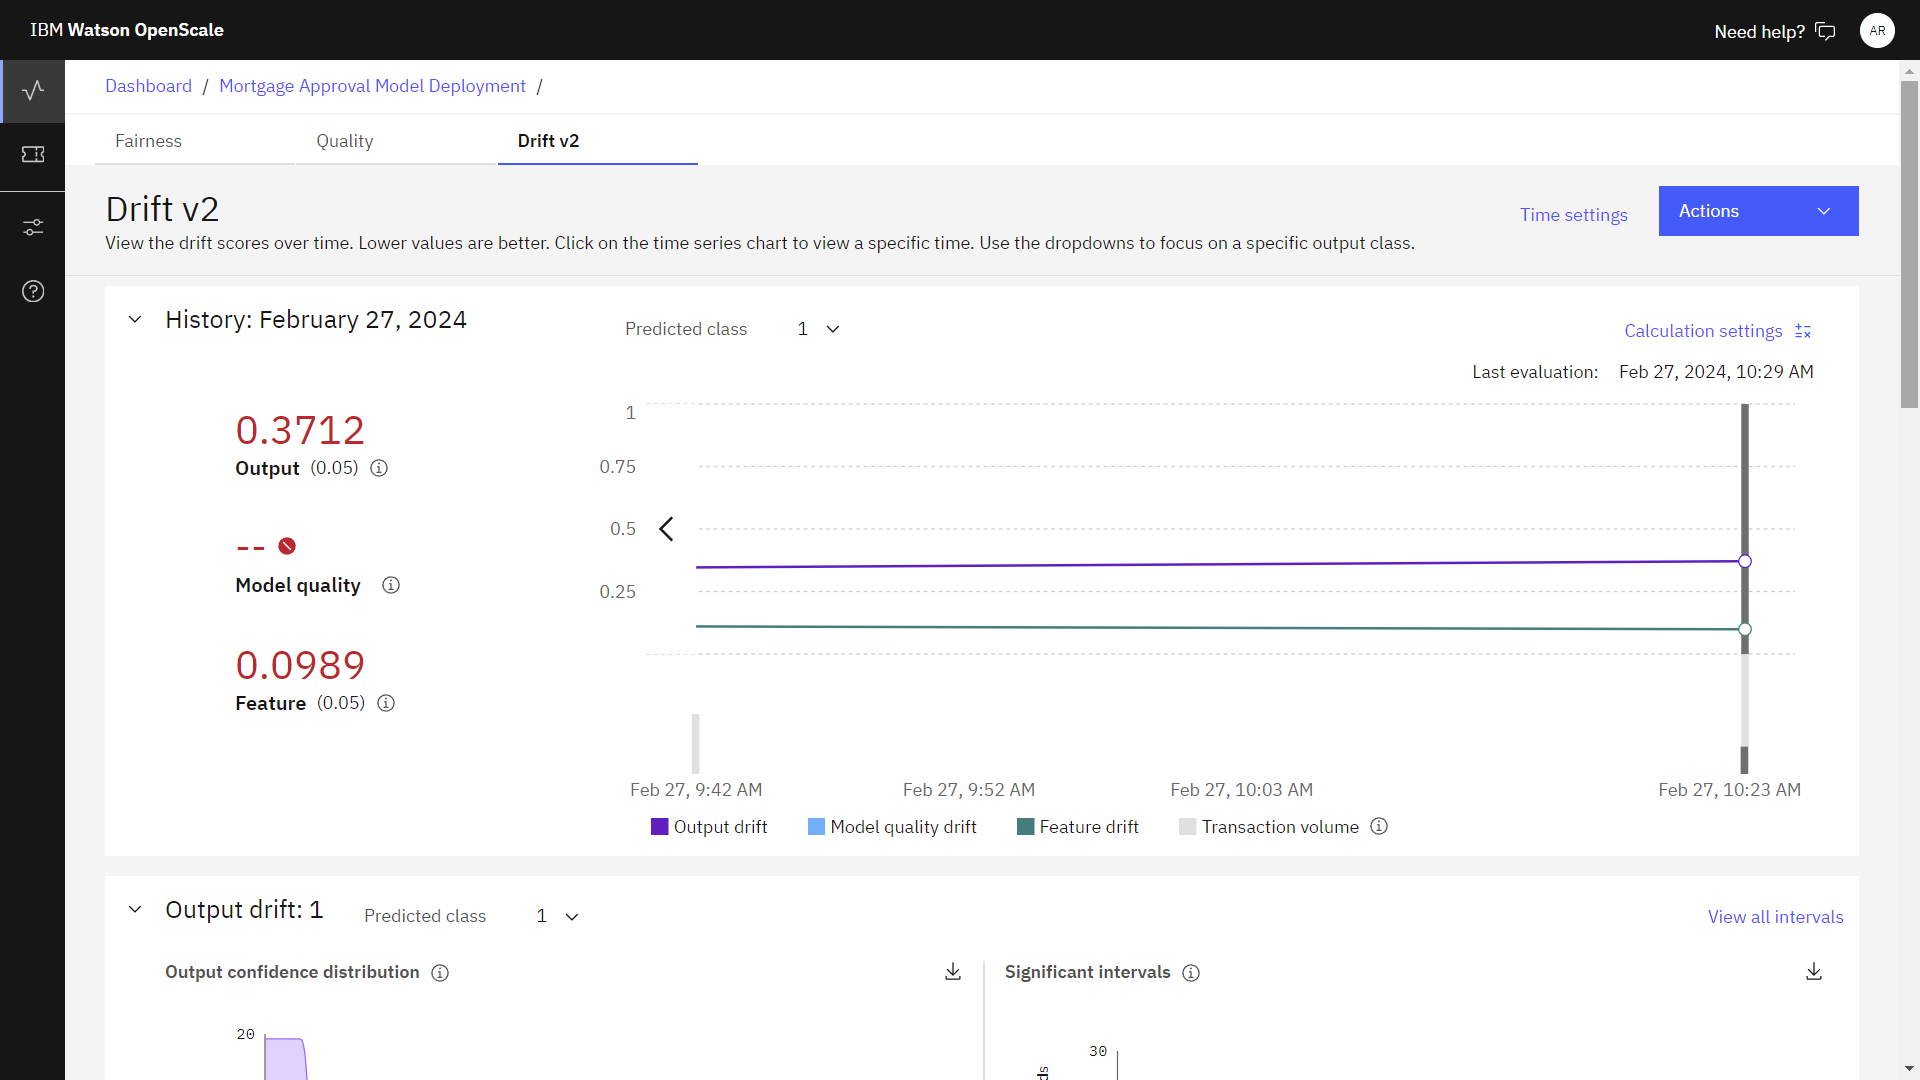The width and height of the screenshot is (1920, 1080).
Task: Click the Last evaluation timestamp text
Action: pyautogui.click(x=1716, y=372)
